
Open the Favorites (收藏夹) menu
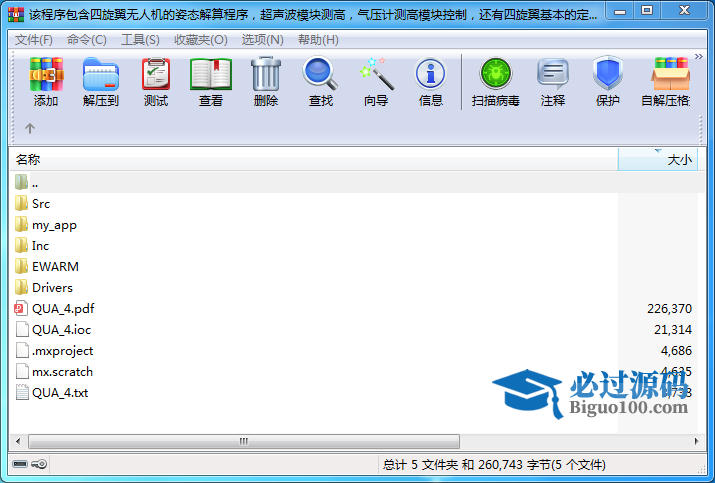(201, 40)
